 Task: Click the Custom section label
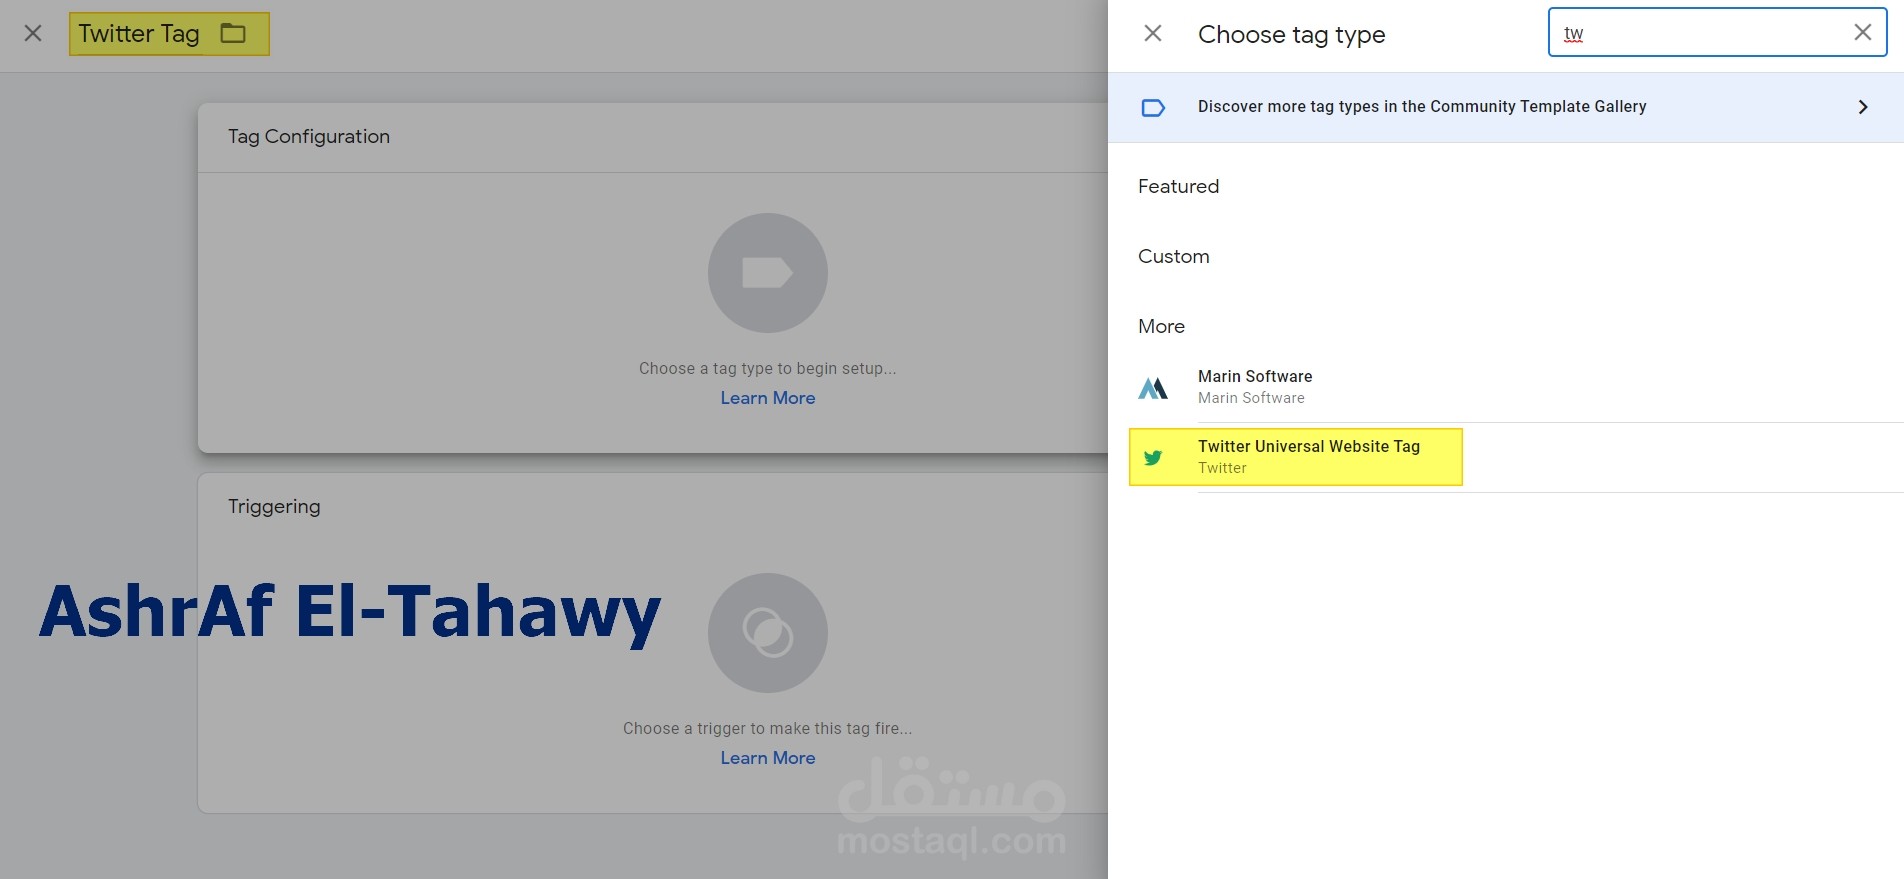tap(1173, 256)
